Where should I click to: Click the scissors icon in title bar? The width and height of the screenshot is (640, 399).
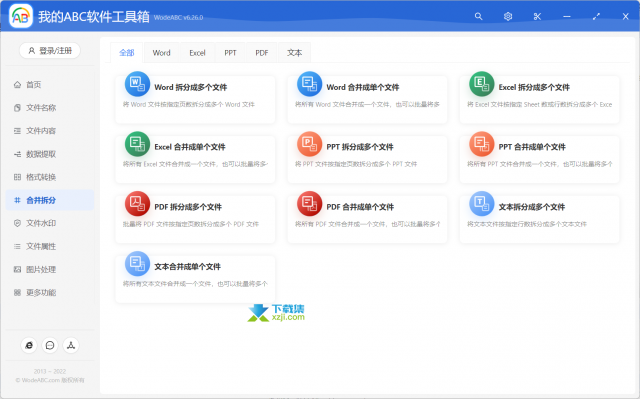(x=537, y=16)
